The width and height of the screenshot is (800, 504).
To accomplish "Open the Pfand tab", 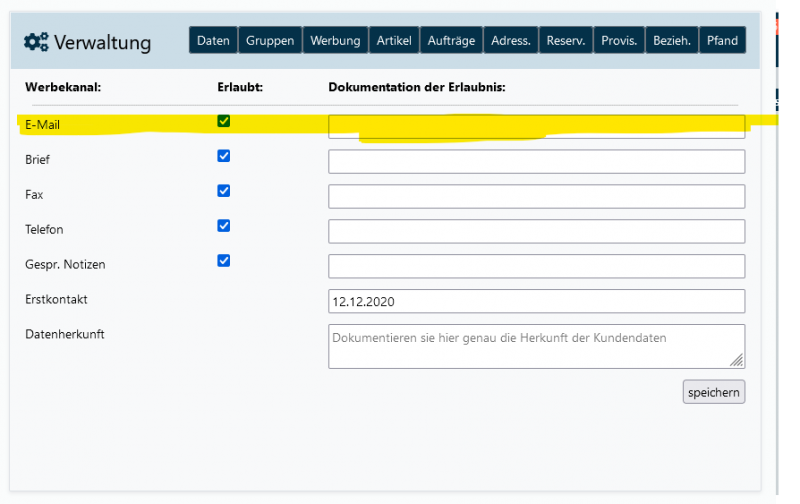I will click(x=722, y=41).
